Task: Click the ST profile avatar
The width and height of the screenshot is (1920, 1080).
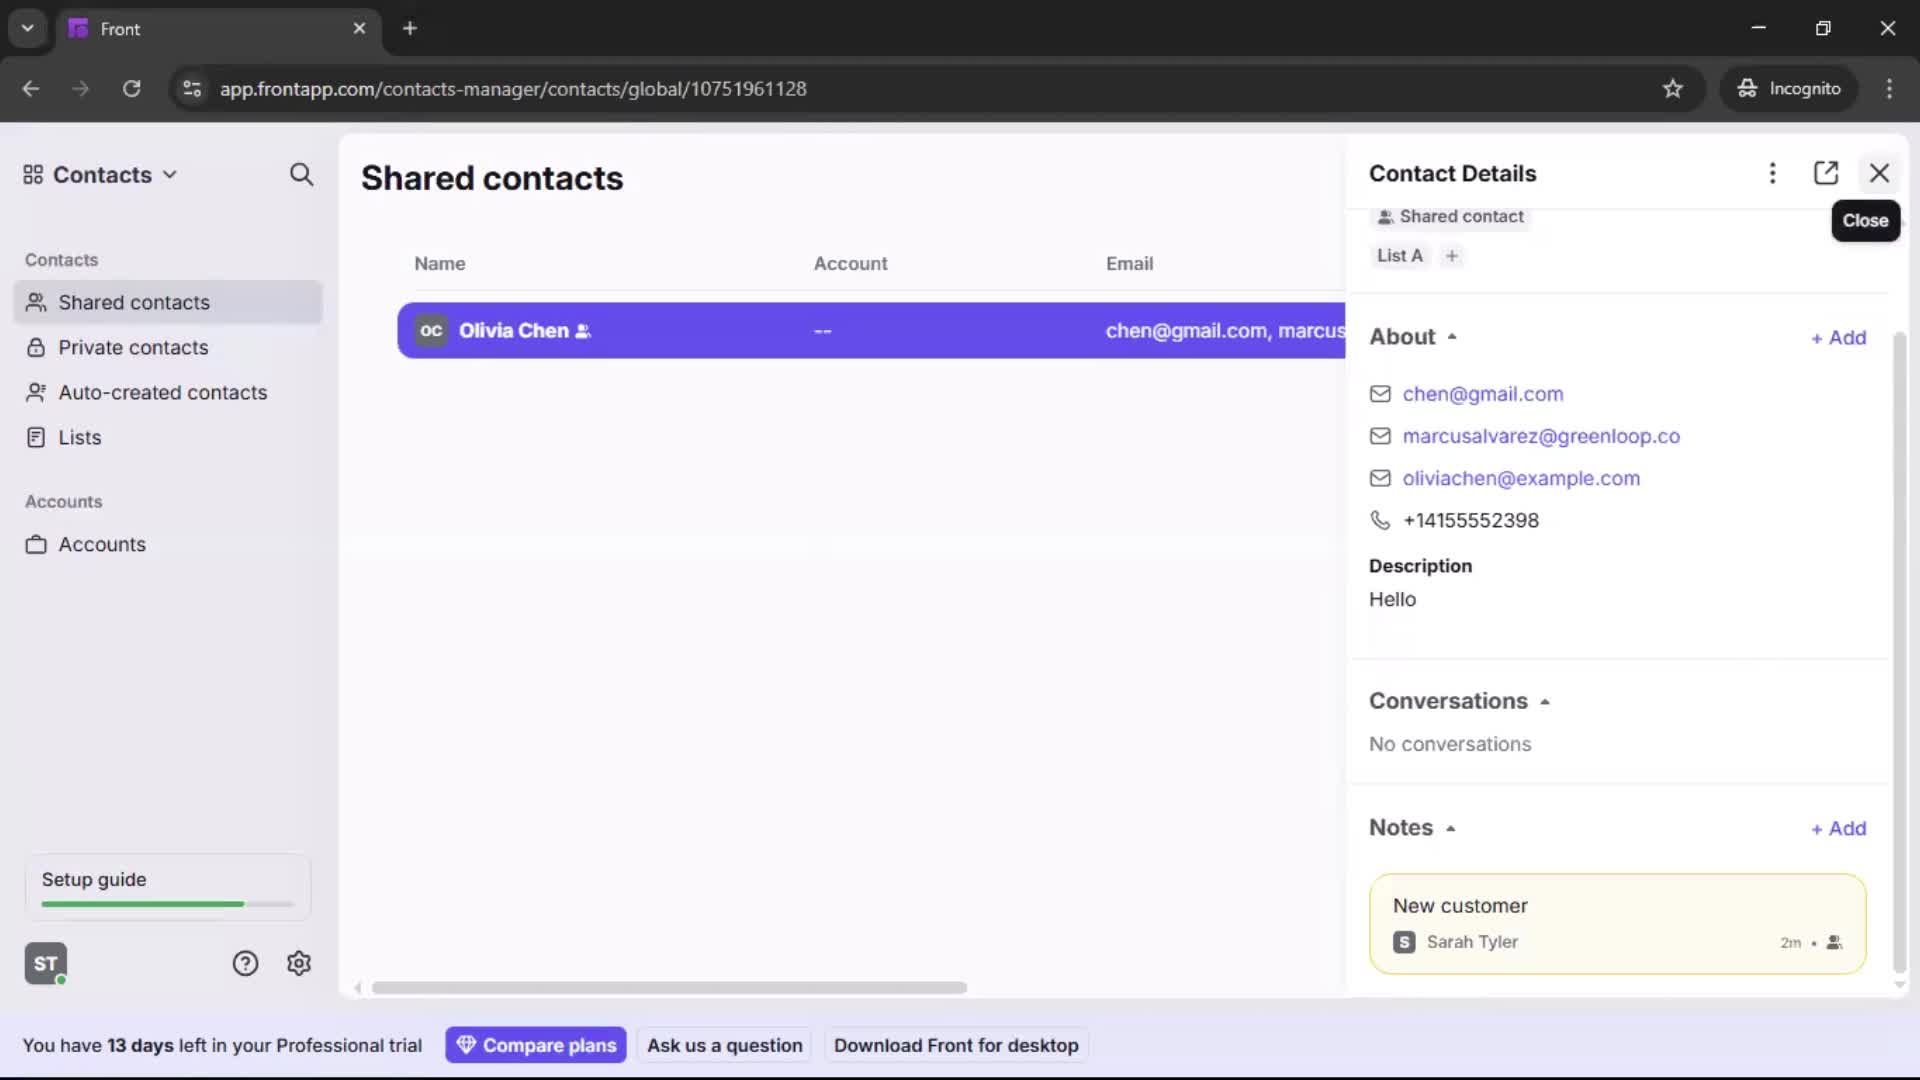Action: pos(45,963)
